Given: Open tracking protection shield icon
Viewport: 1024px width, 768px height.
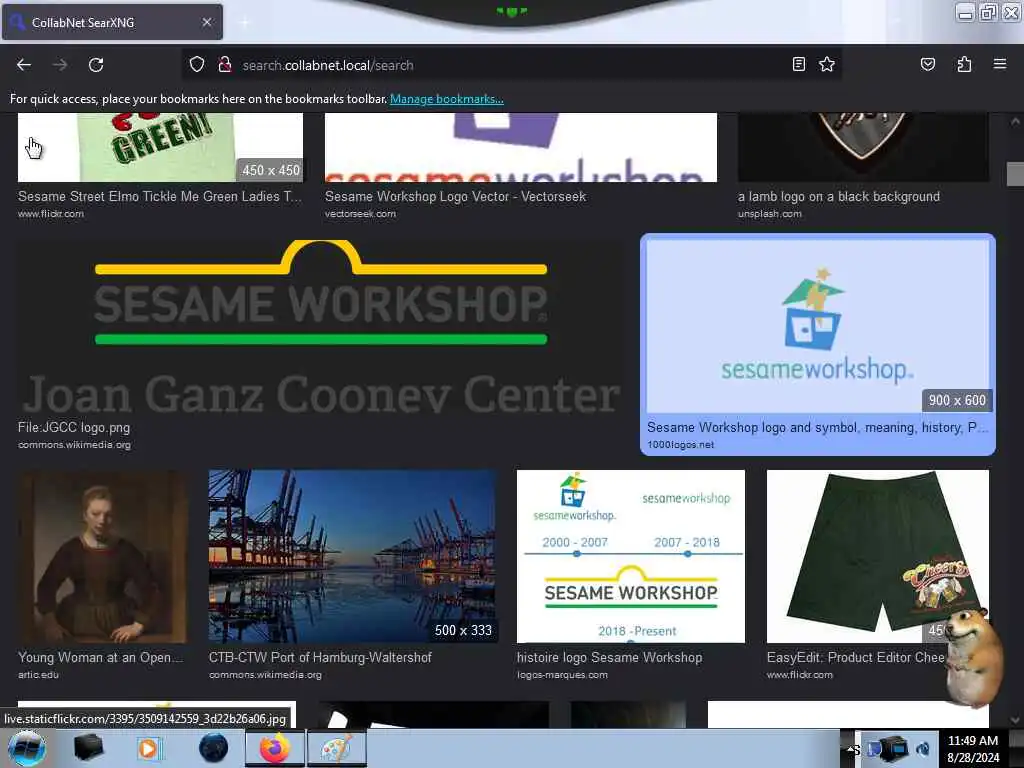Looking at the screenshot, I should 197,65.
